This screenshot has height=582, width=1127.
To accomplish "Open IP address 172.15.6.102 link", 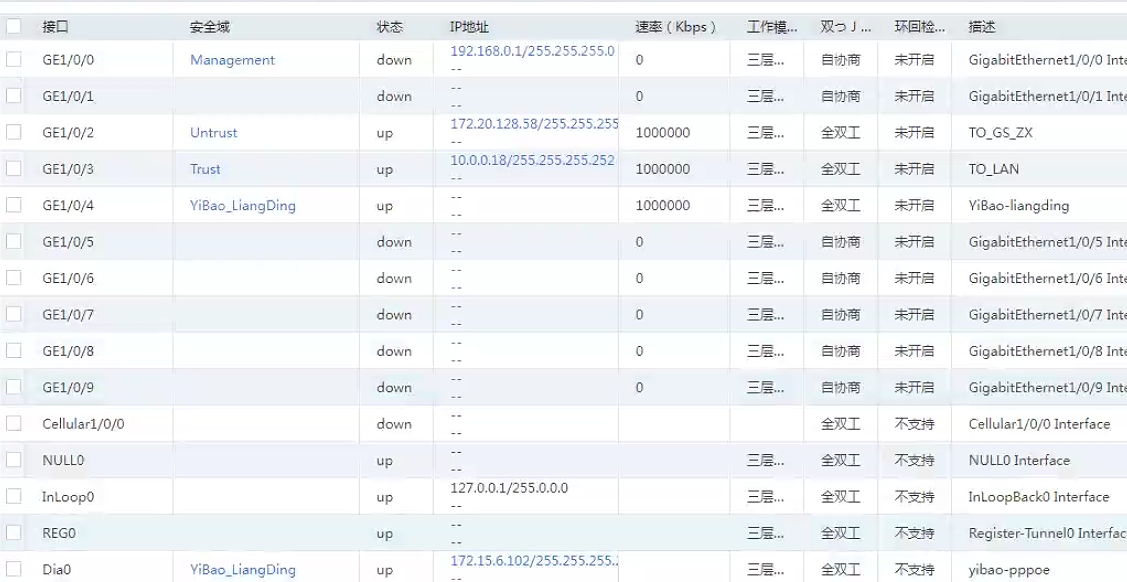I will (x=534, y=560).
